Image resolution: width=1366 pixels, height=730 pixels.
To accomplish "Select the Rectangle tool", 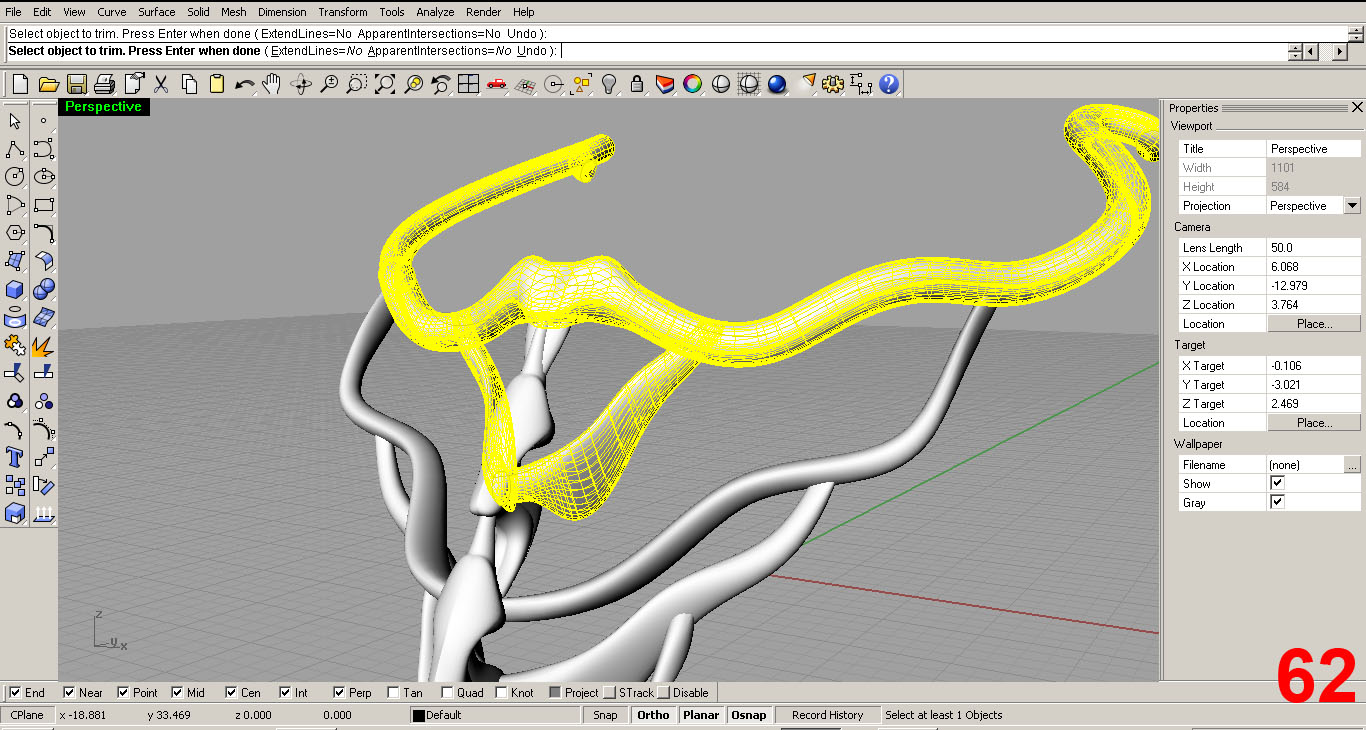I will [44, 205].
